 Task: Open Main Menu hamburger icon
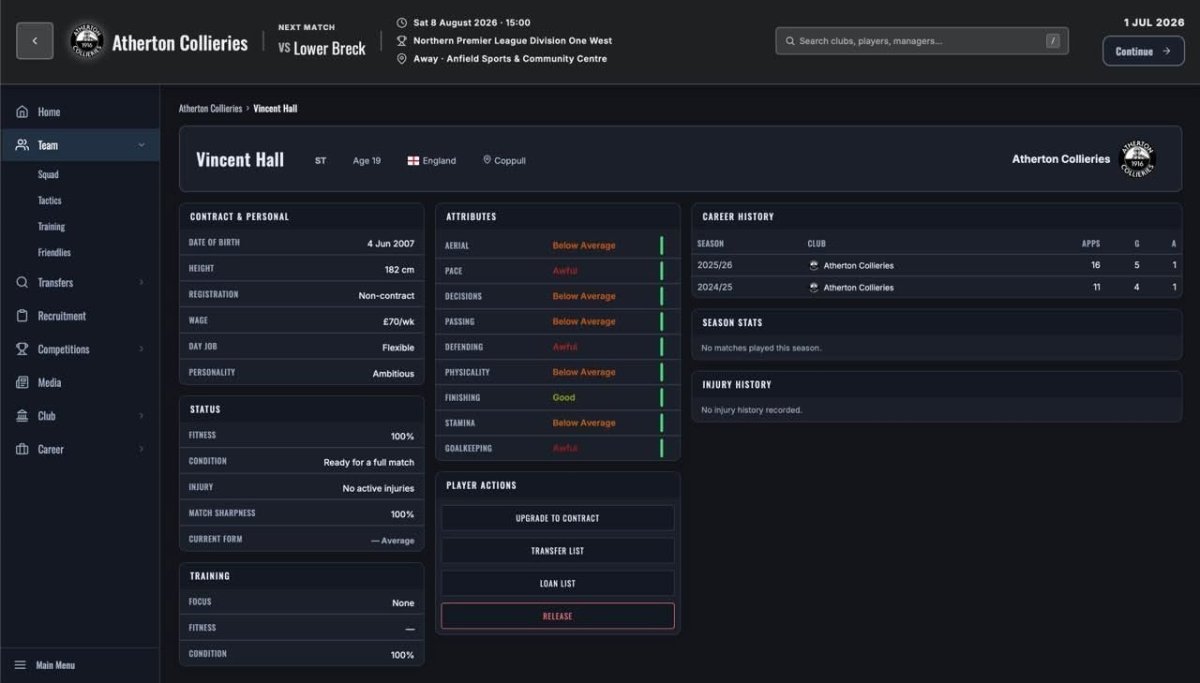(20, 665)
